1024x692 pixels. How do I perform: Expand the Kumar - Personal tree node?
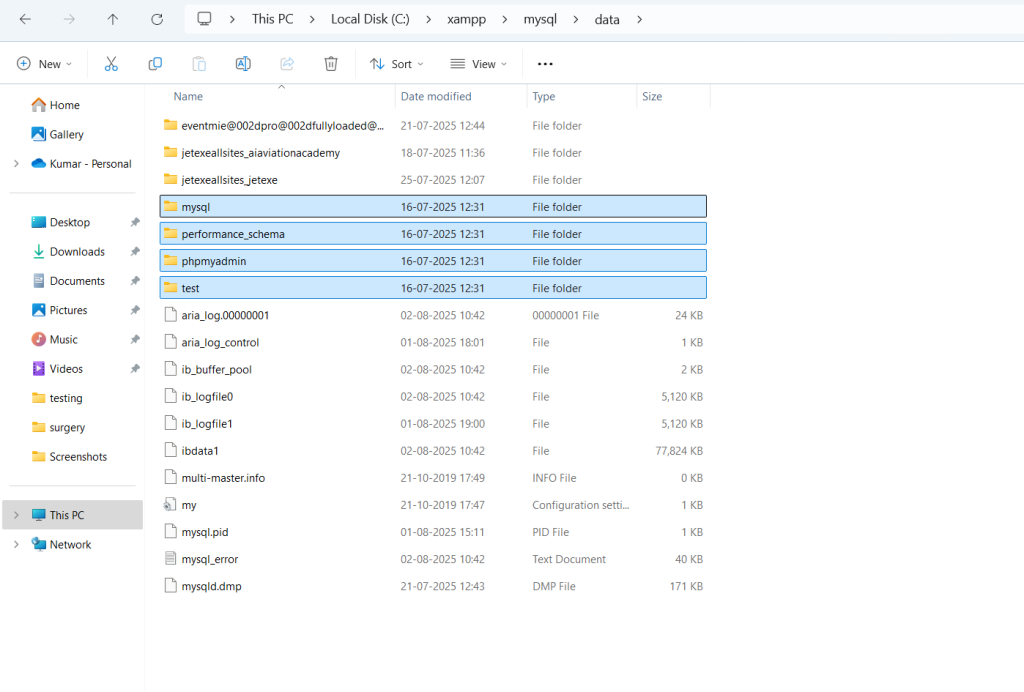[x=16, y=164]
